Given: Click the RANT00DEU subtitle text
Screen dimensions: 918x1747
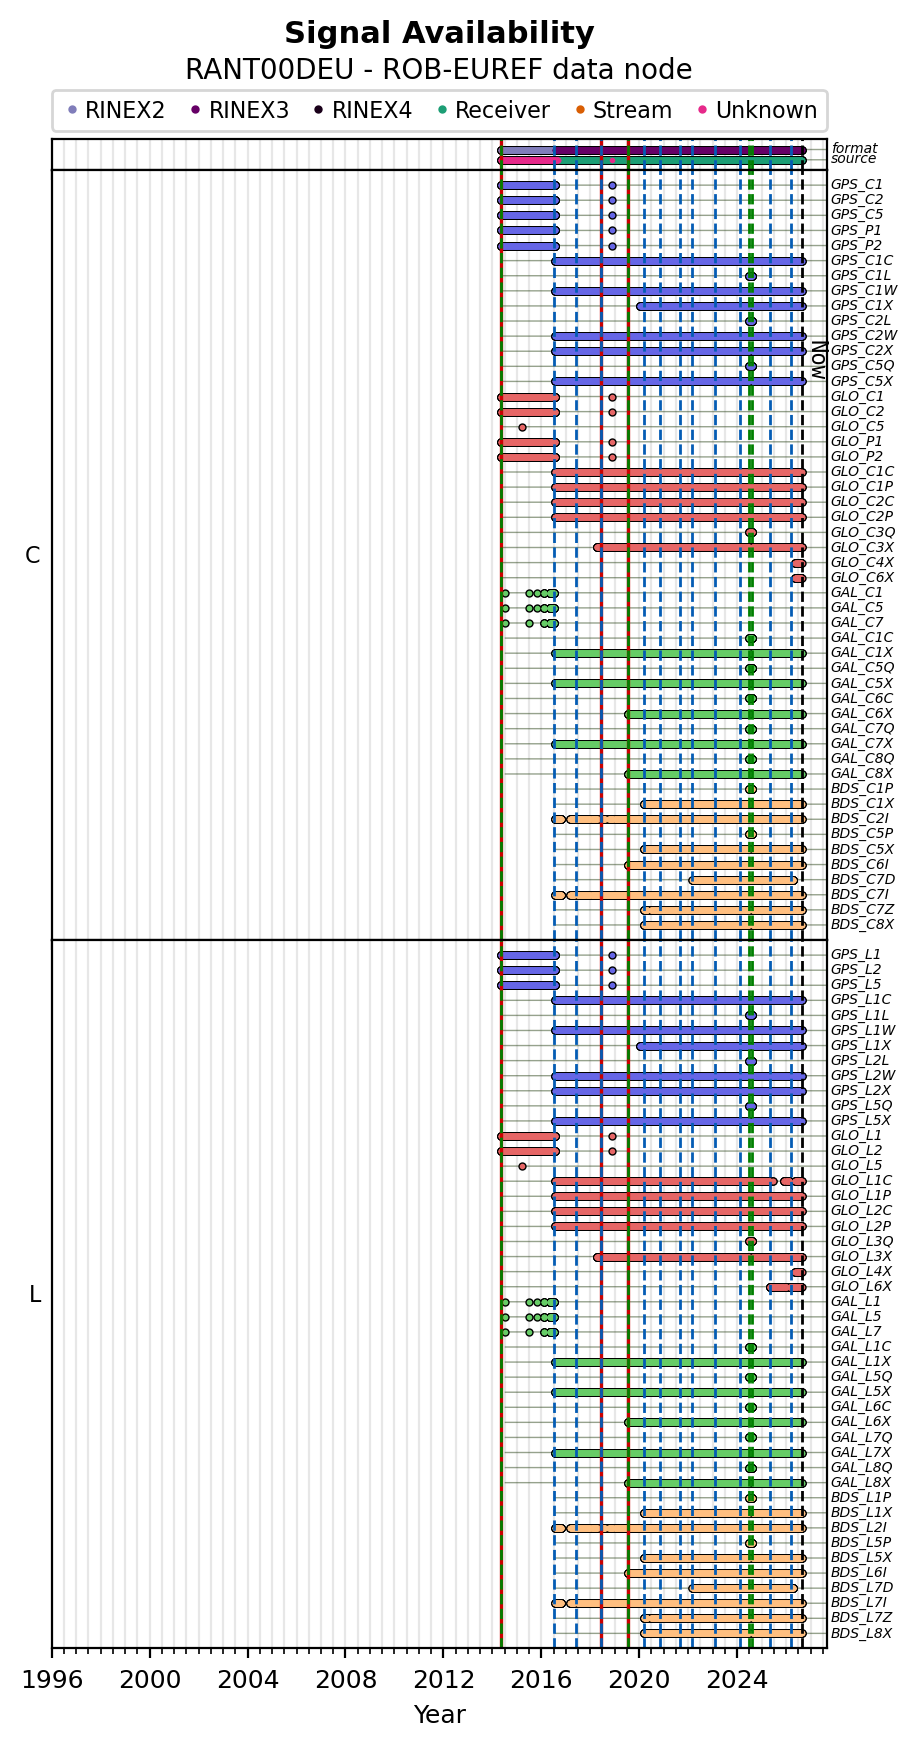Looking at the screenshot, I should [x=439, y=70].
